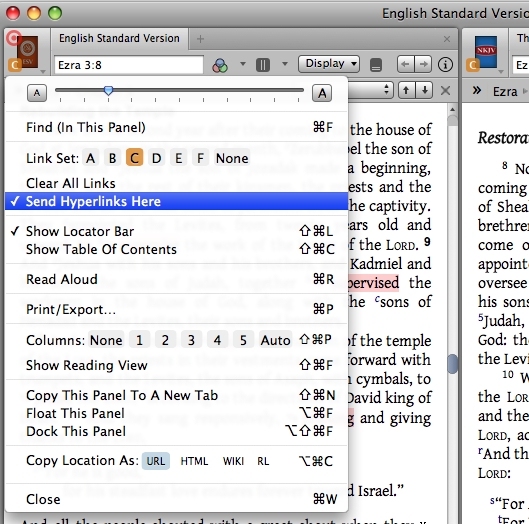The height and width of the screenshot is (524, 529).
Task: Copy location as HTML
Action: coord(194,461)
